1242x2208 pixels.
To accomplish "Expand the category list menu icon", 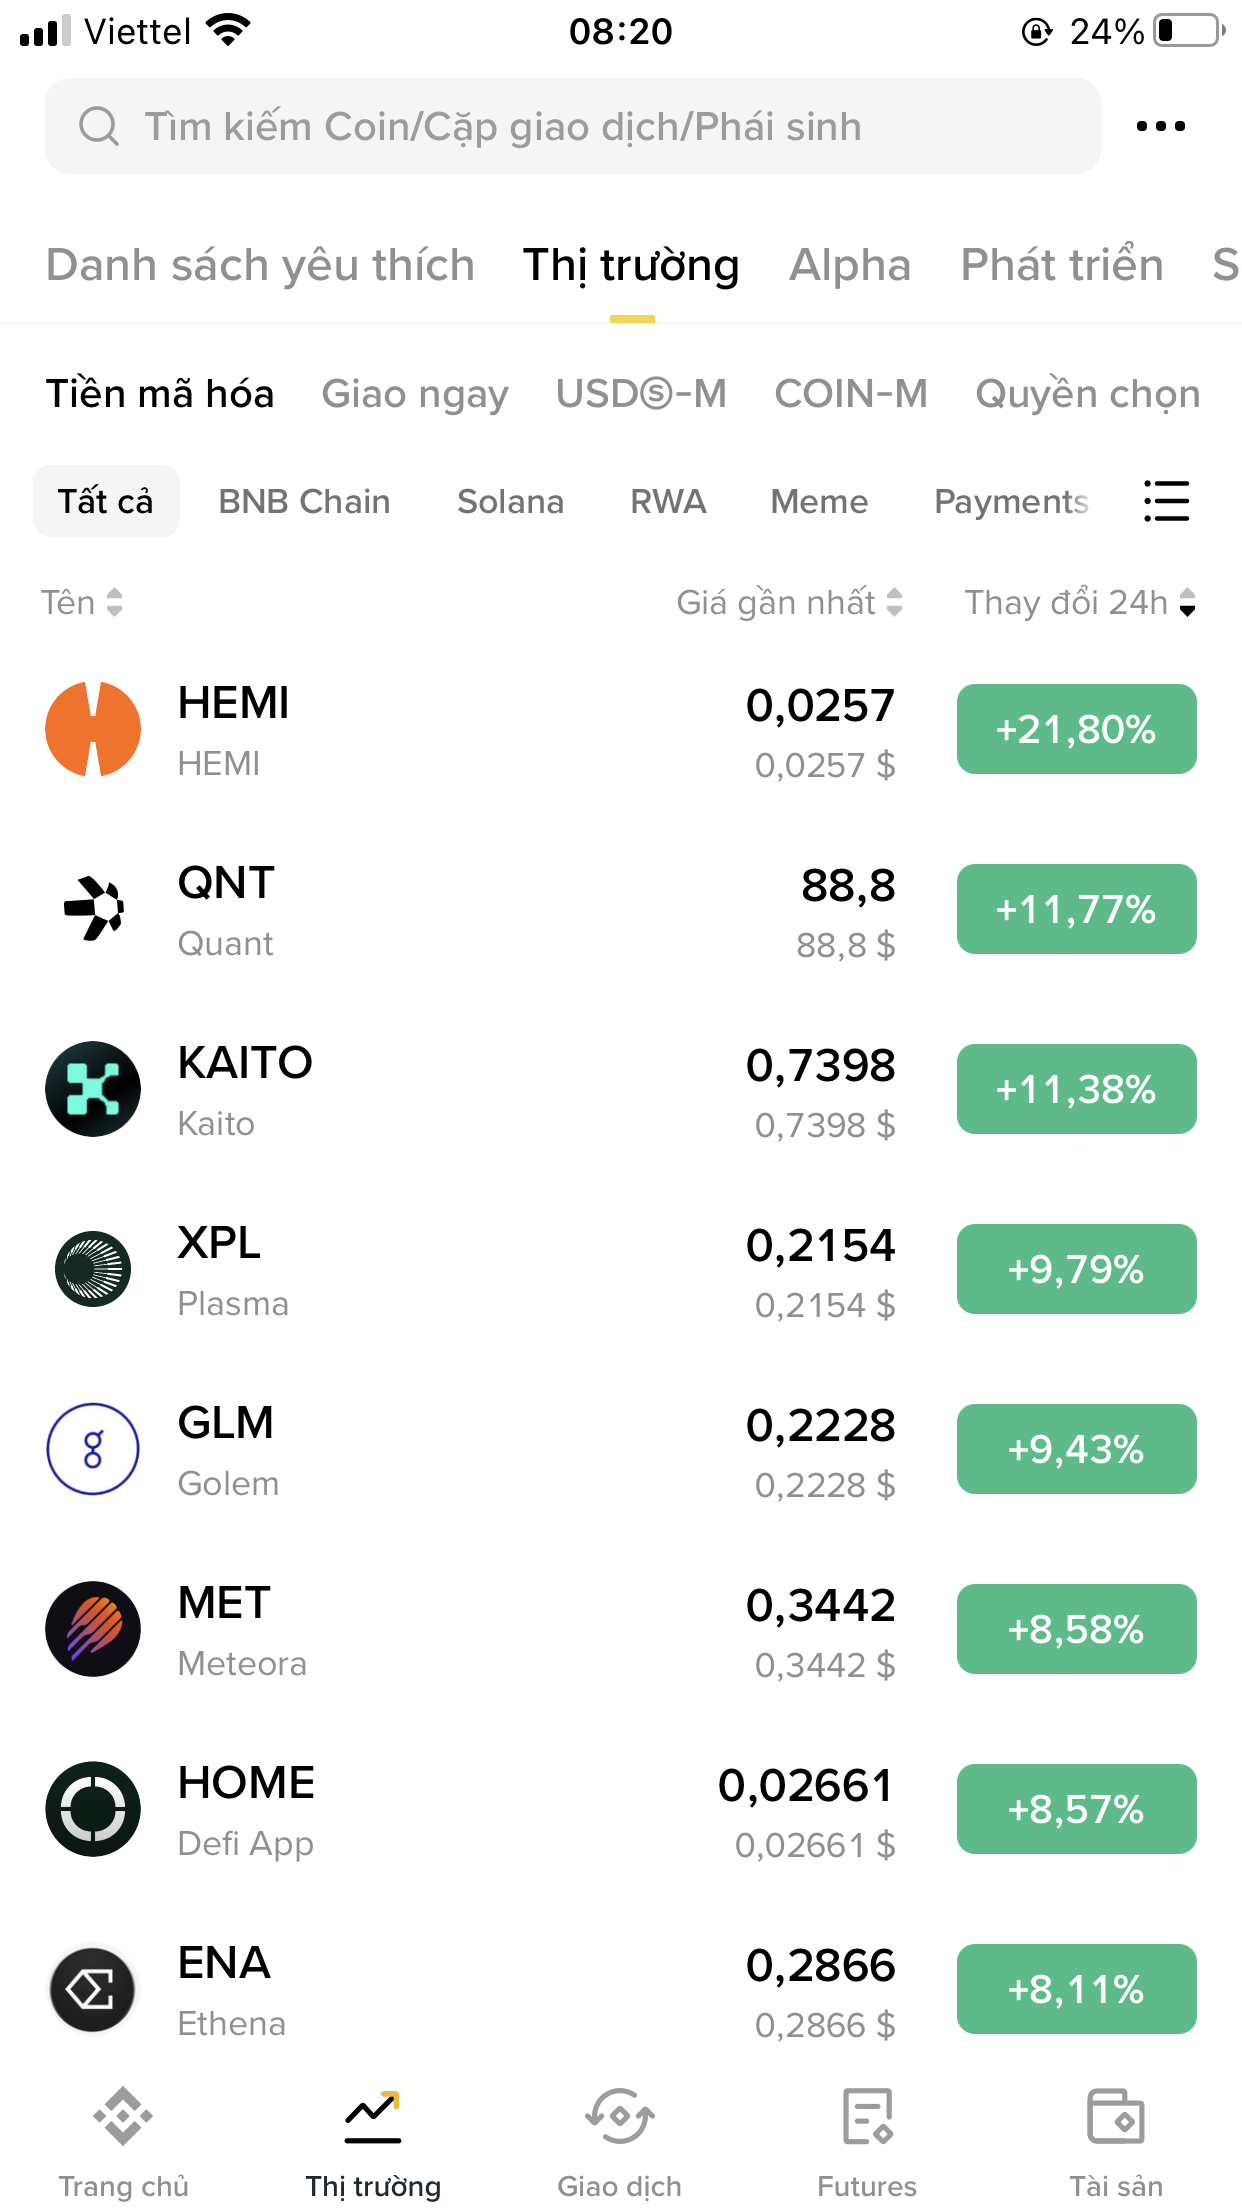I will pos(1167,501).
